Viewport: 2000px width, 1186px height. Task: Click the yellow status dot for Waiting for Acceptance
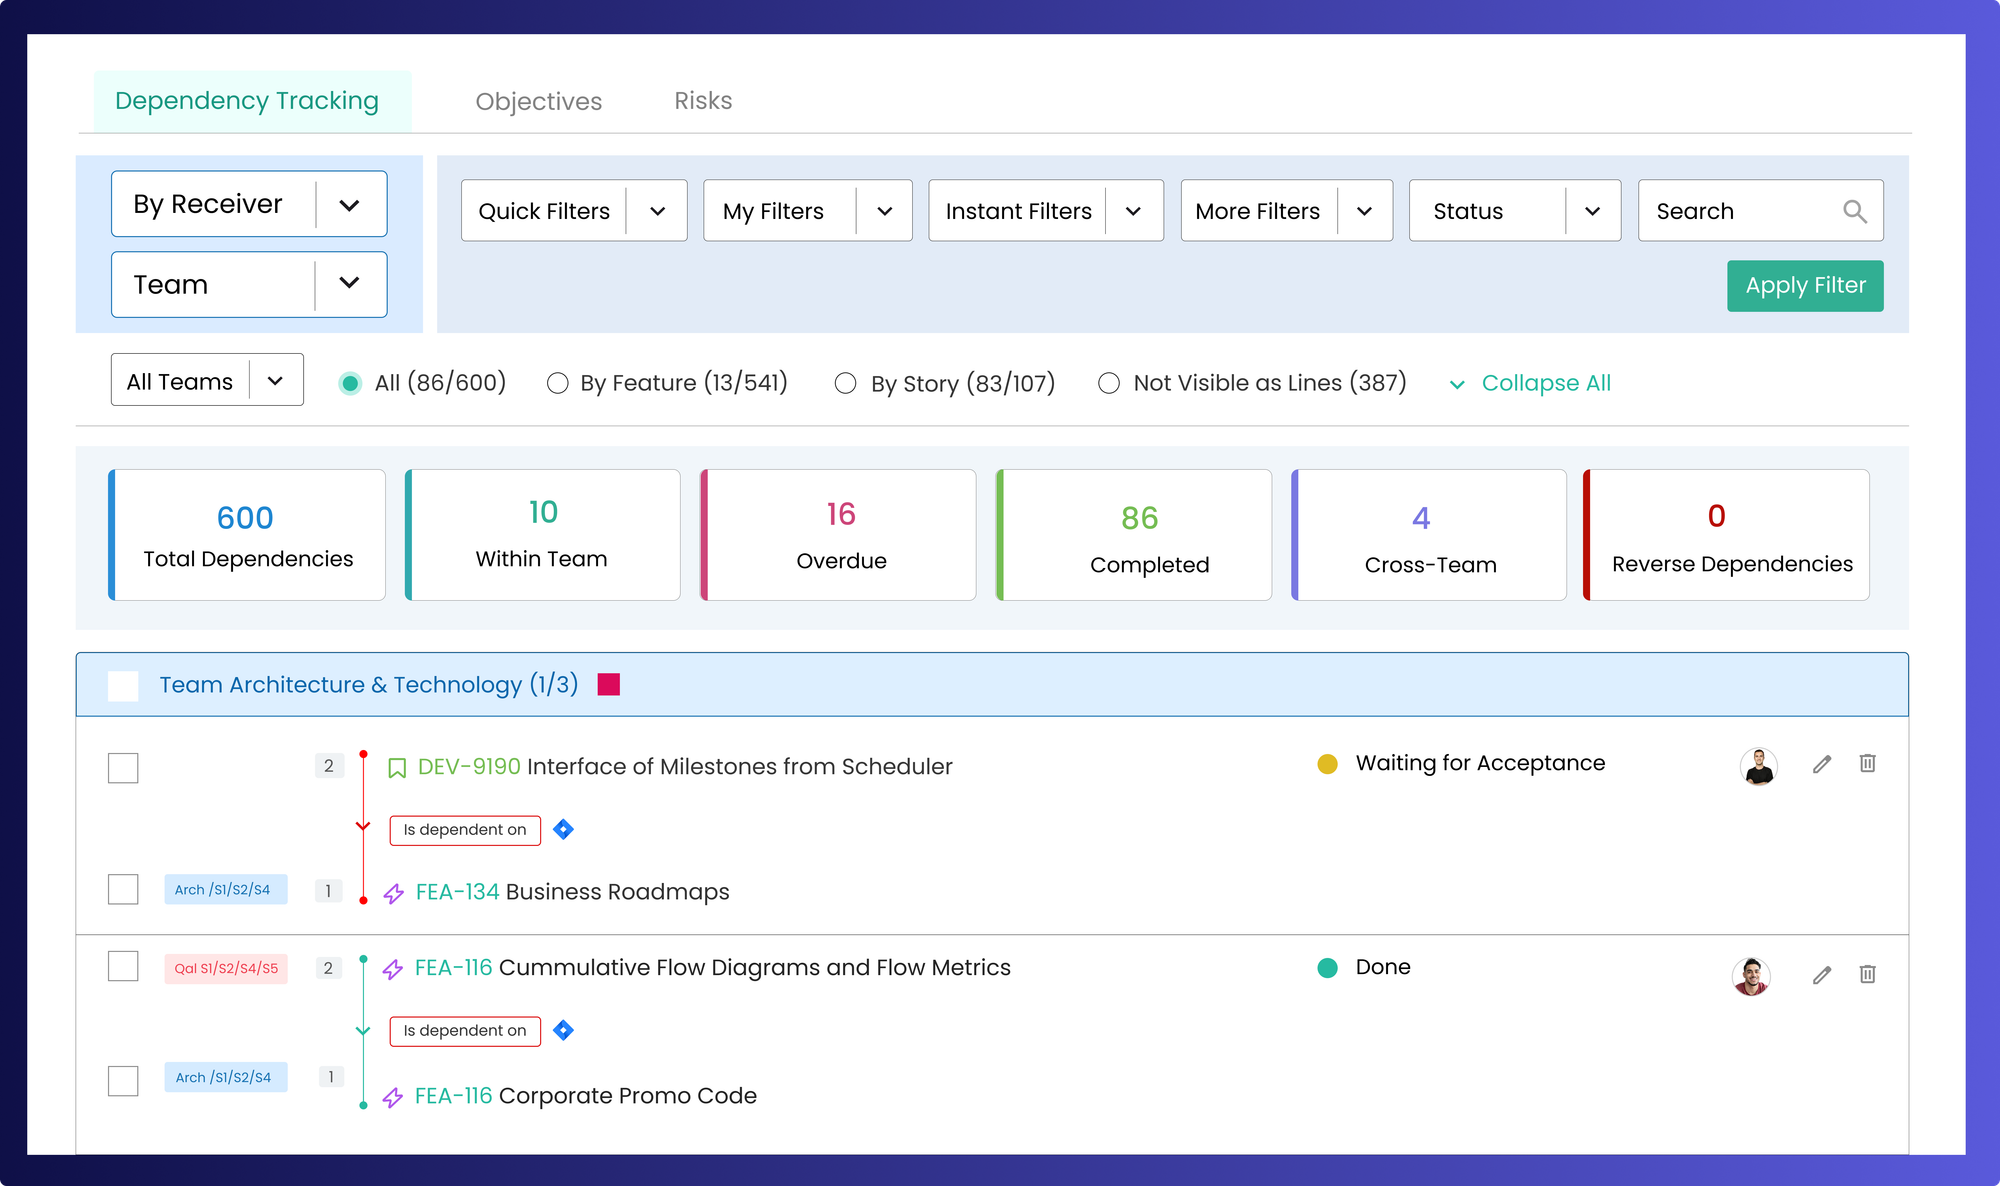coord(1327,763)
